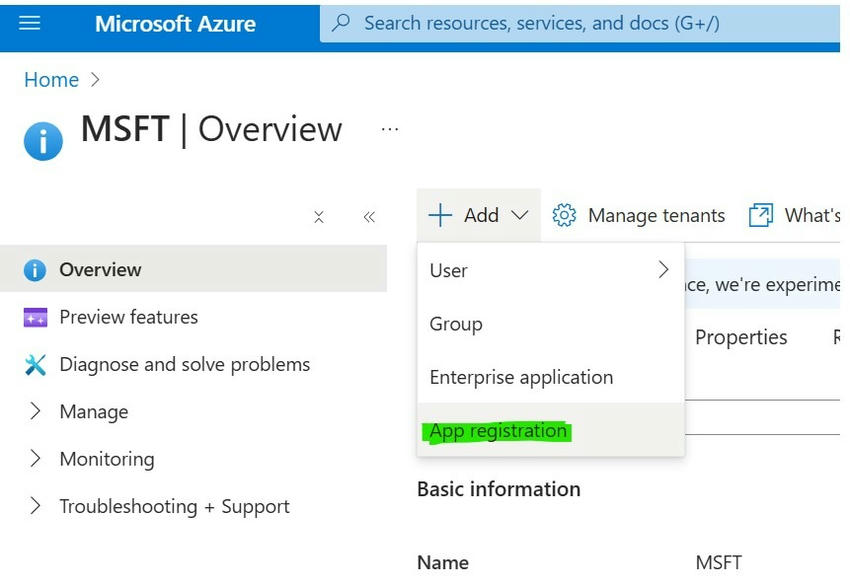The width and height of the screenshot is (850, 587).
Task: Choose Enterprise application from the menu
Action: pos(521,377)
